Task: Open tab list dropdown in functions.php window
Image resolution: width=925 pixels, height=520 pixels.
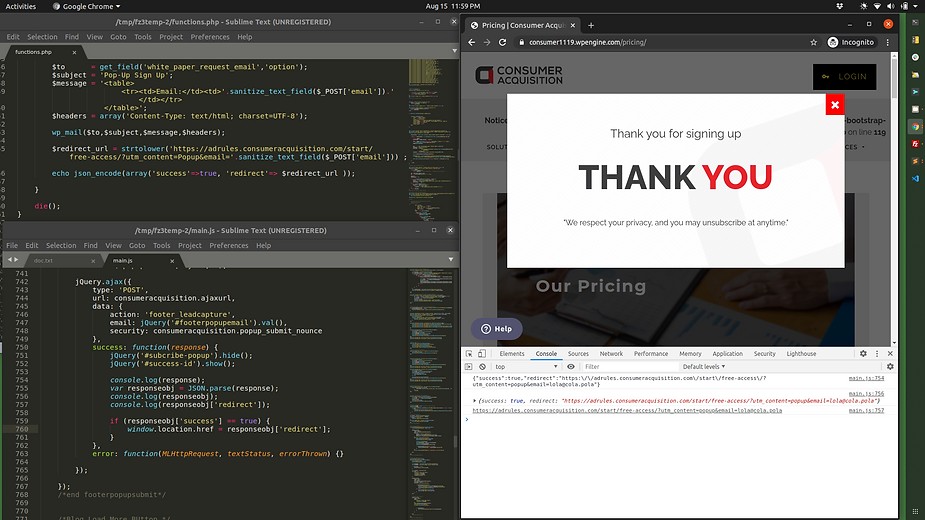Action: pos(454,51)
